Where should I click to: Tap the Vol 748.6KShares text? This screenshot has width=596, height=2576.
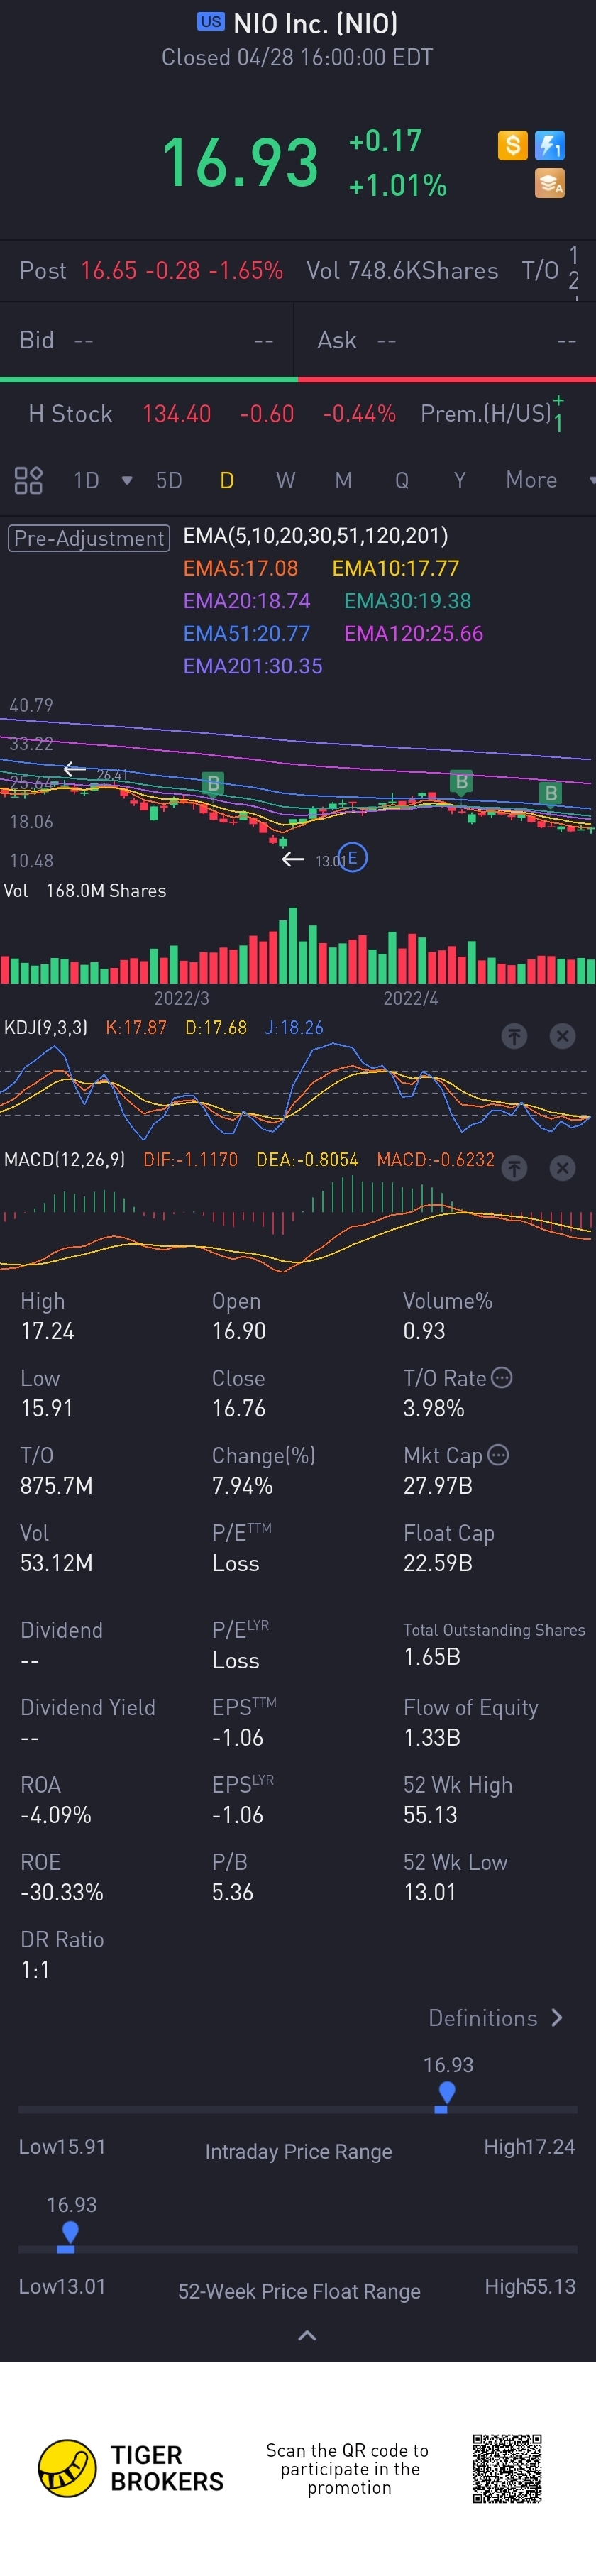(x=402, y=270)
